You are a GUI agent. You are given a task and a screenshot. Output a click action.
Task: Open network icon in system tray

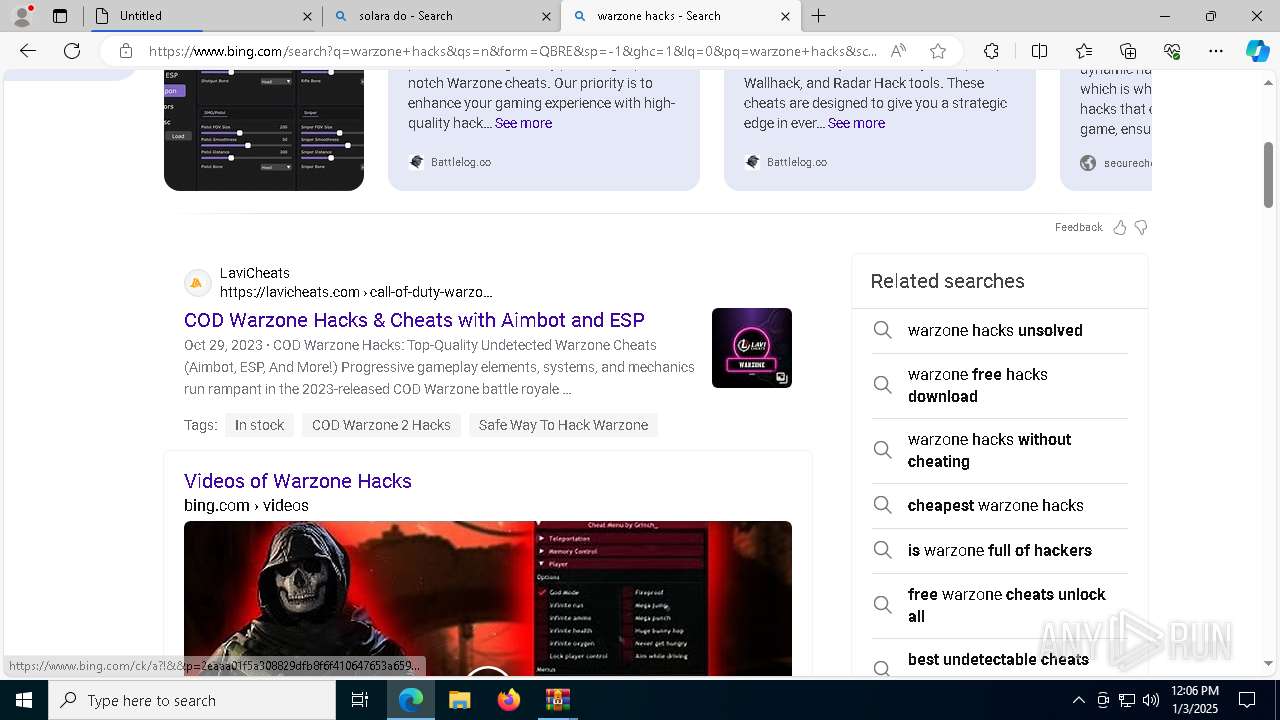pyautogui.click(x=1127, y=700)
